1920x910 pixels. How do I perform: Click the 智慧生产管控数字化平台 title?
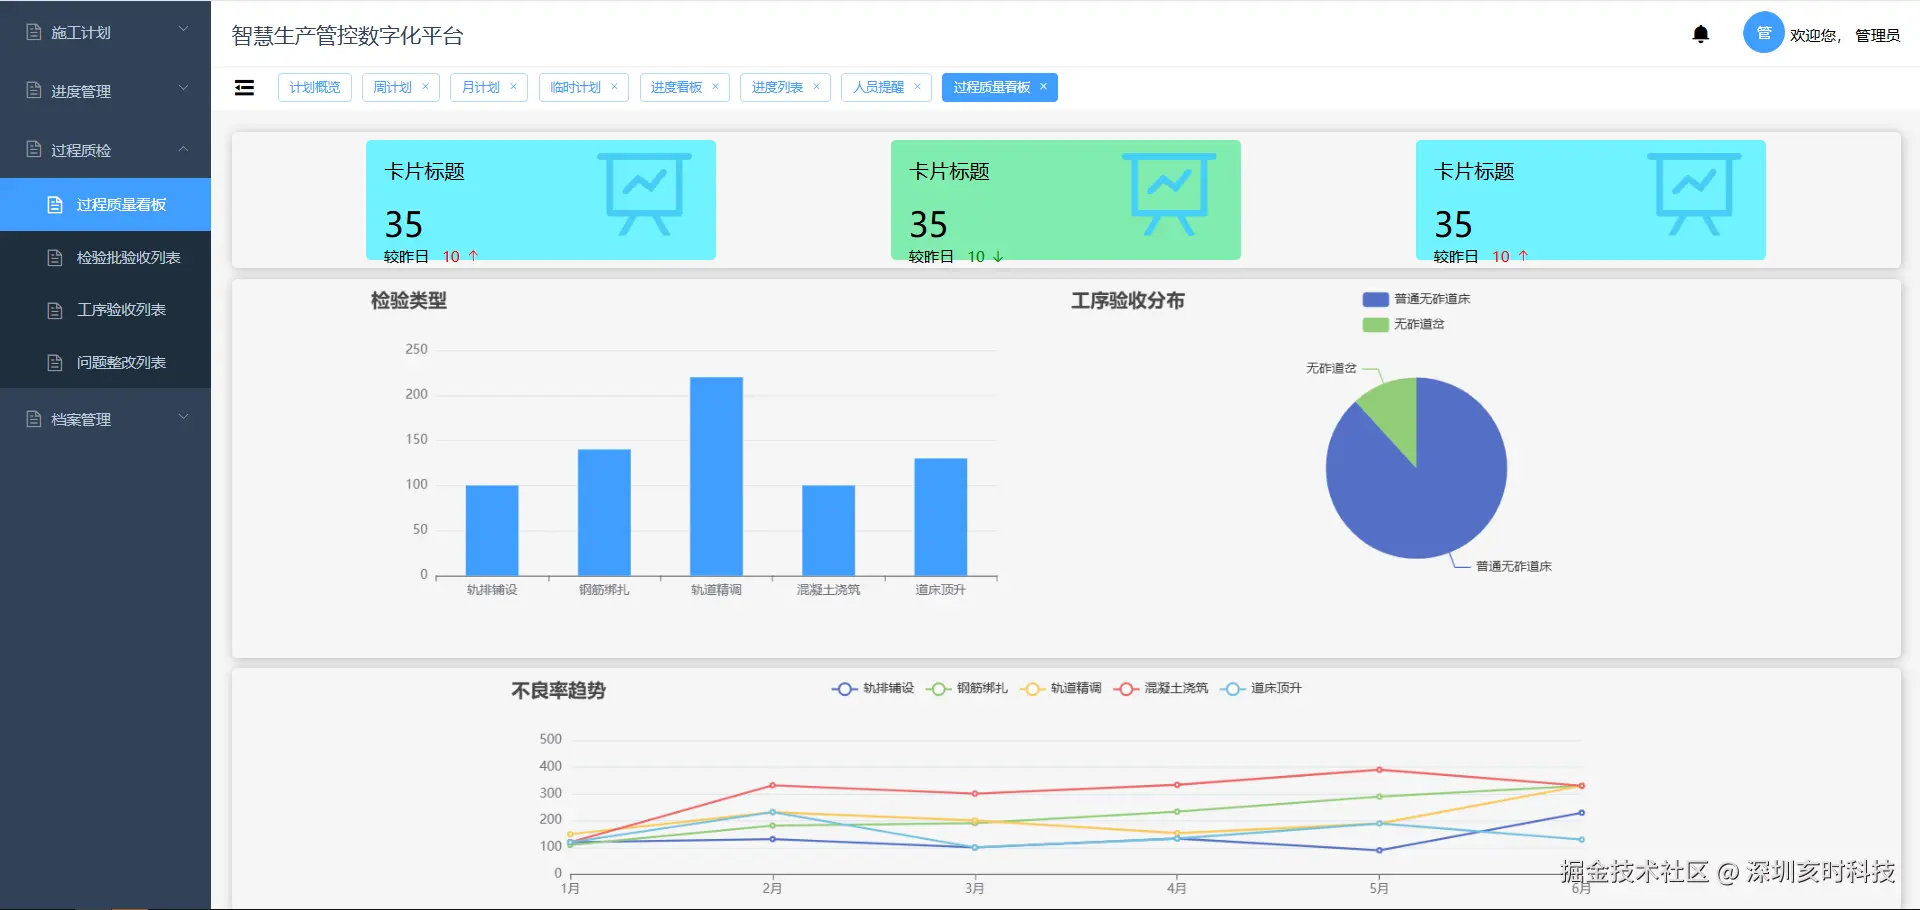click(x=348, y=36)
